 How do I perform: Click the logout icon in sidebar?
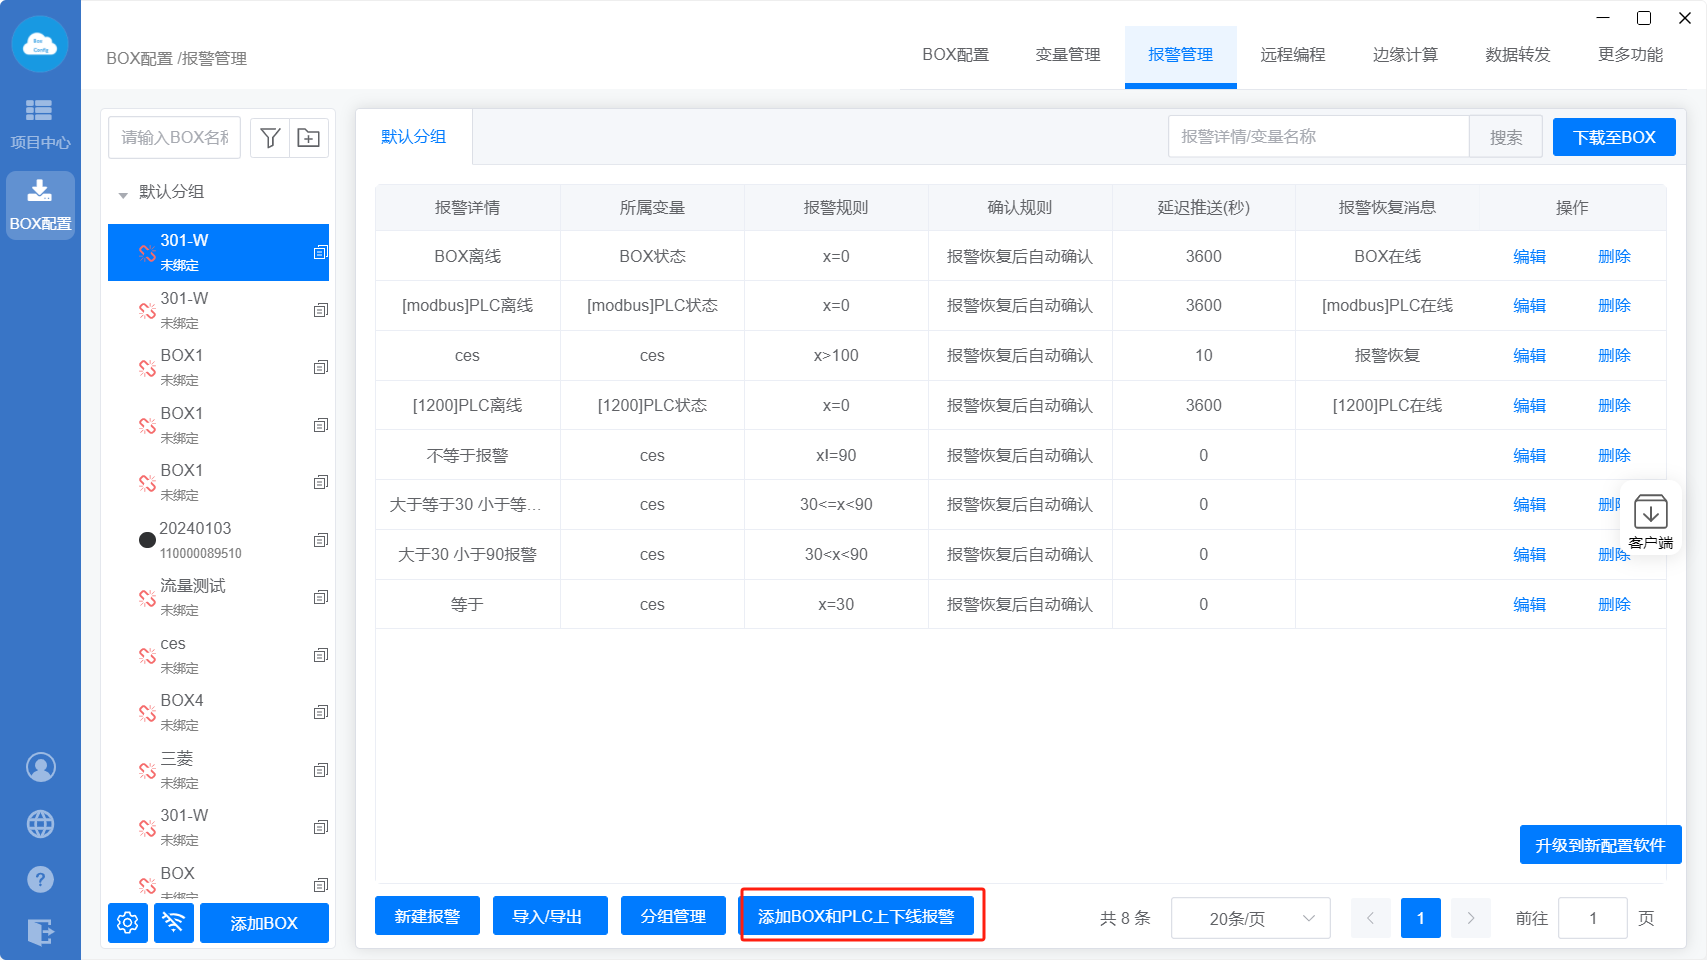pos(40,932)
